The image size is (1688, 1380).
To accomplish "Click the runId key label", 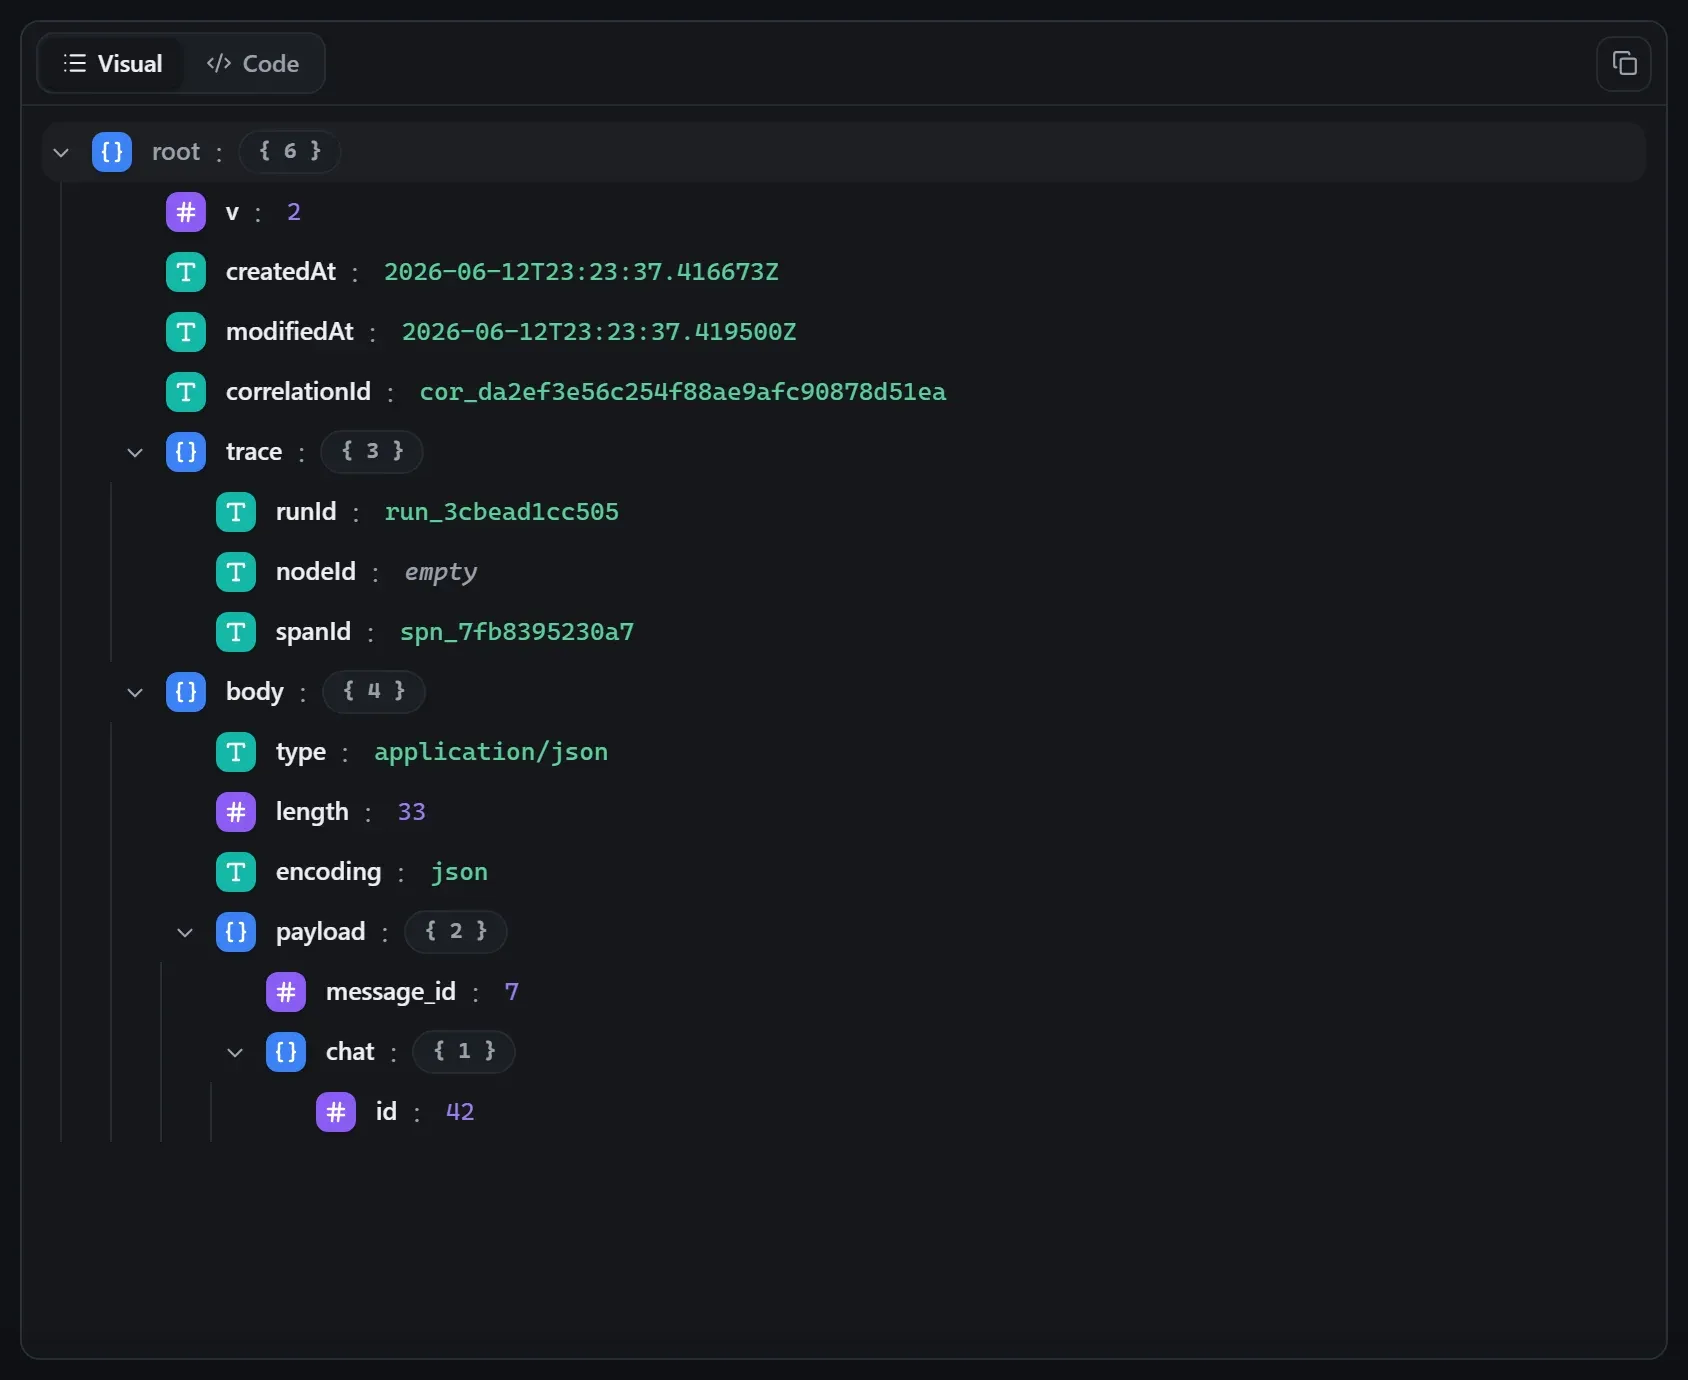I will 306,512.
